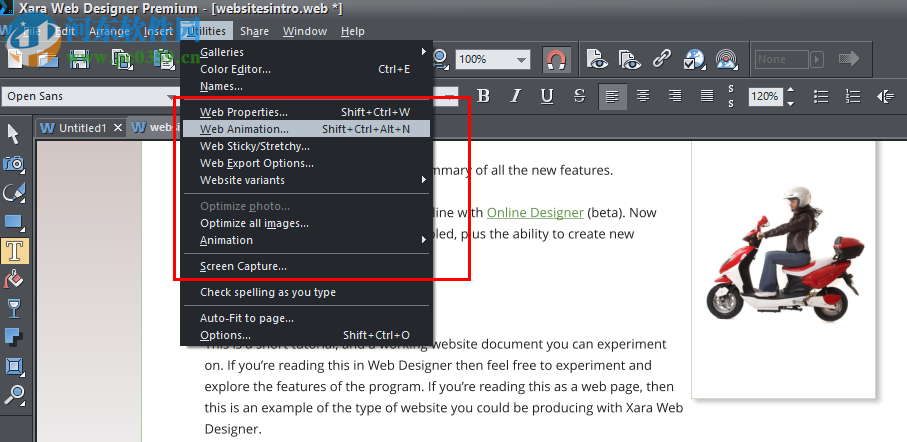Click the Save floppy disk icon
The height and width of the screenshot is (442, 907).
click(x=79, y=59)
